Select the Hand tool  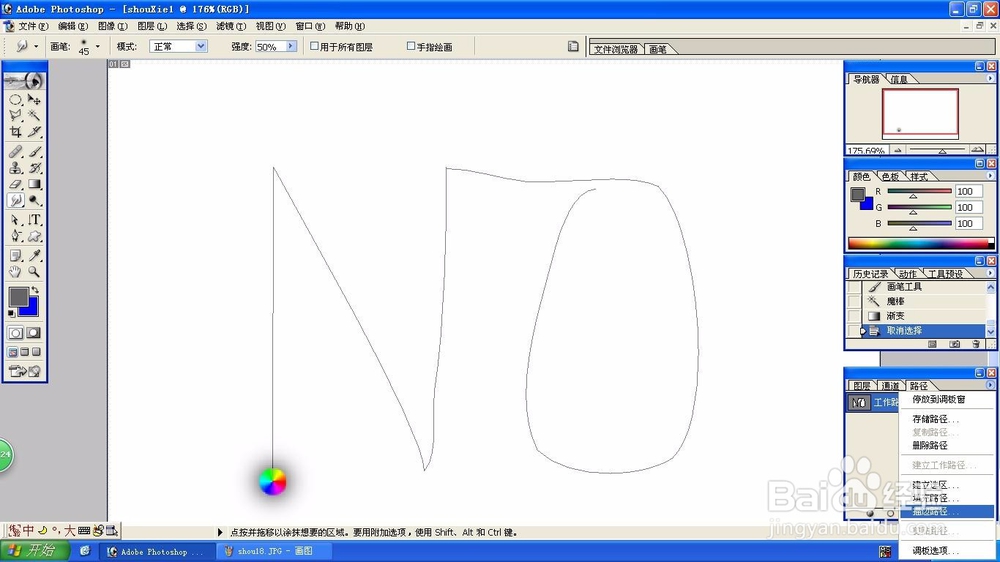pos(15,272)
